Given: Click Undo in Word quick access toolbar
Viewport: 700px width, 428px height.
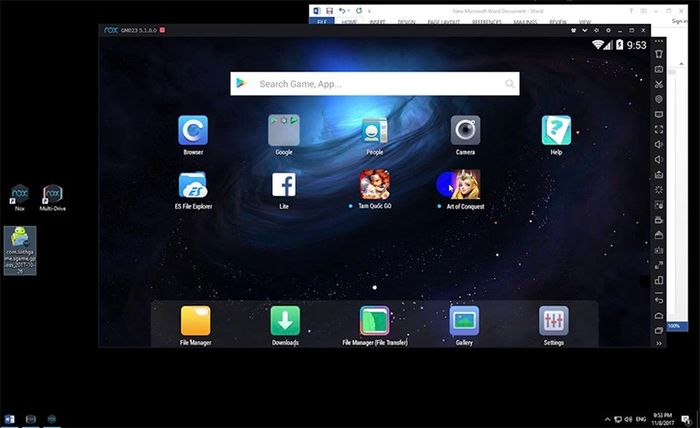Looking at the screenshot, I should (x=342, y=10).
